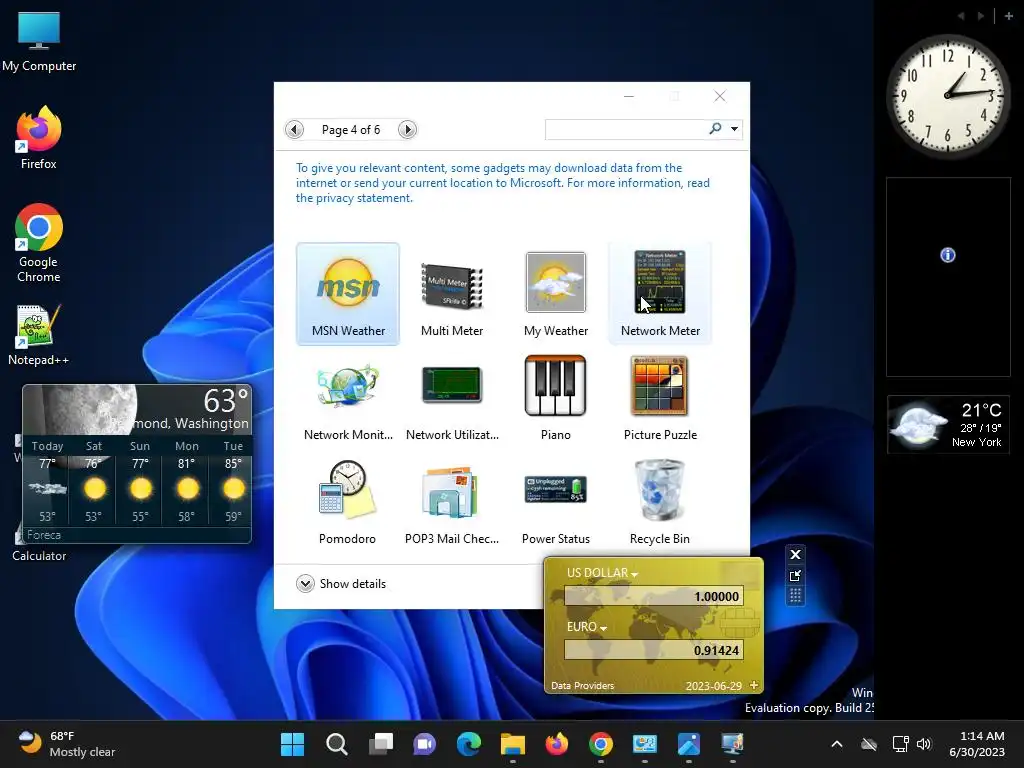Launch Microsoft Edge from taskbar
This screenshot has width=1024, height=768.
coord(469,744)
